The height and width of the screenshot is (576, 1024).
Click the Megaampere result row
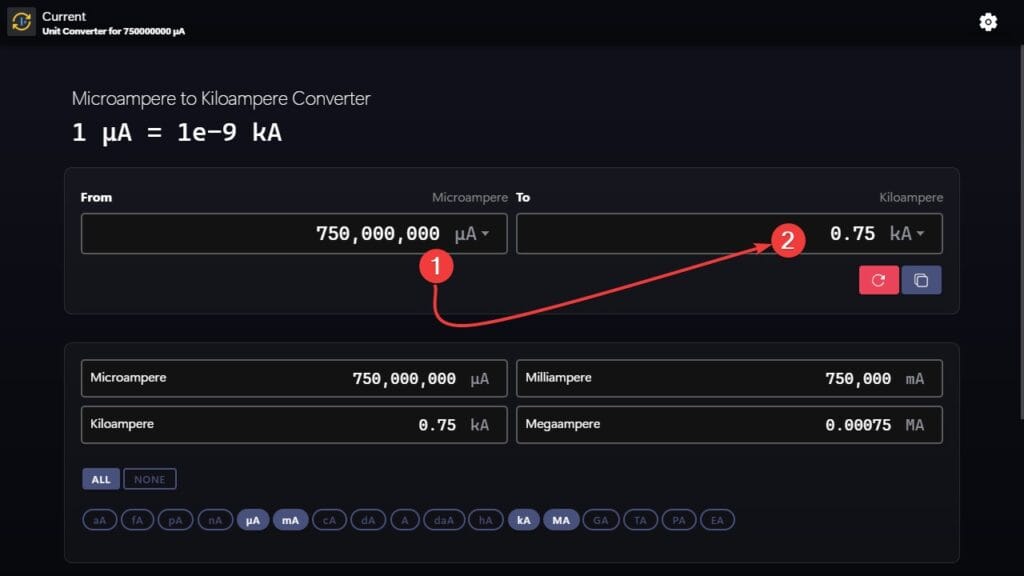click(729, 424)
